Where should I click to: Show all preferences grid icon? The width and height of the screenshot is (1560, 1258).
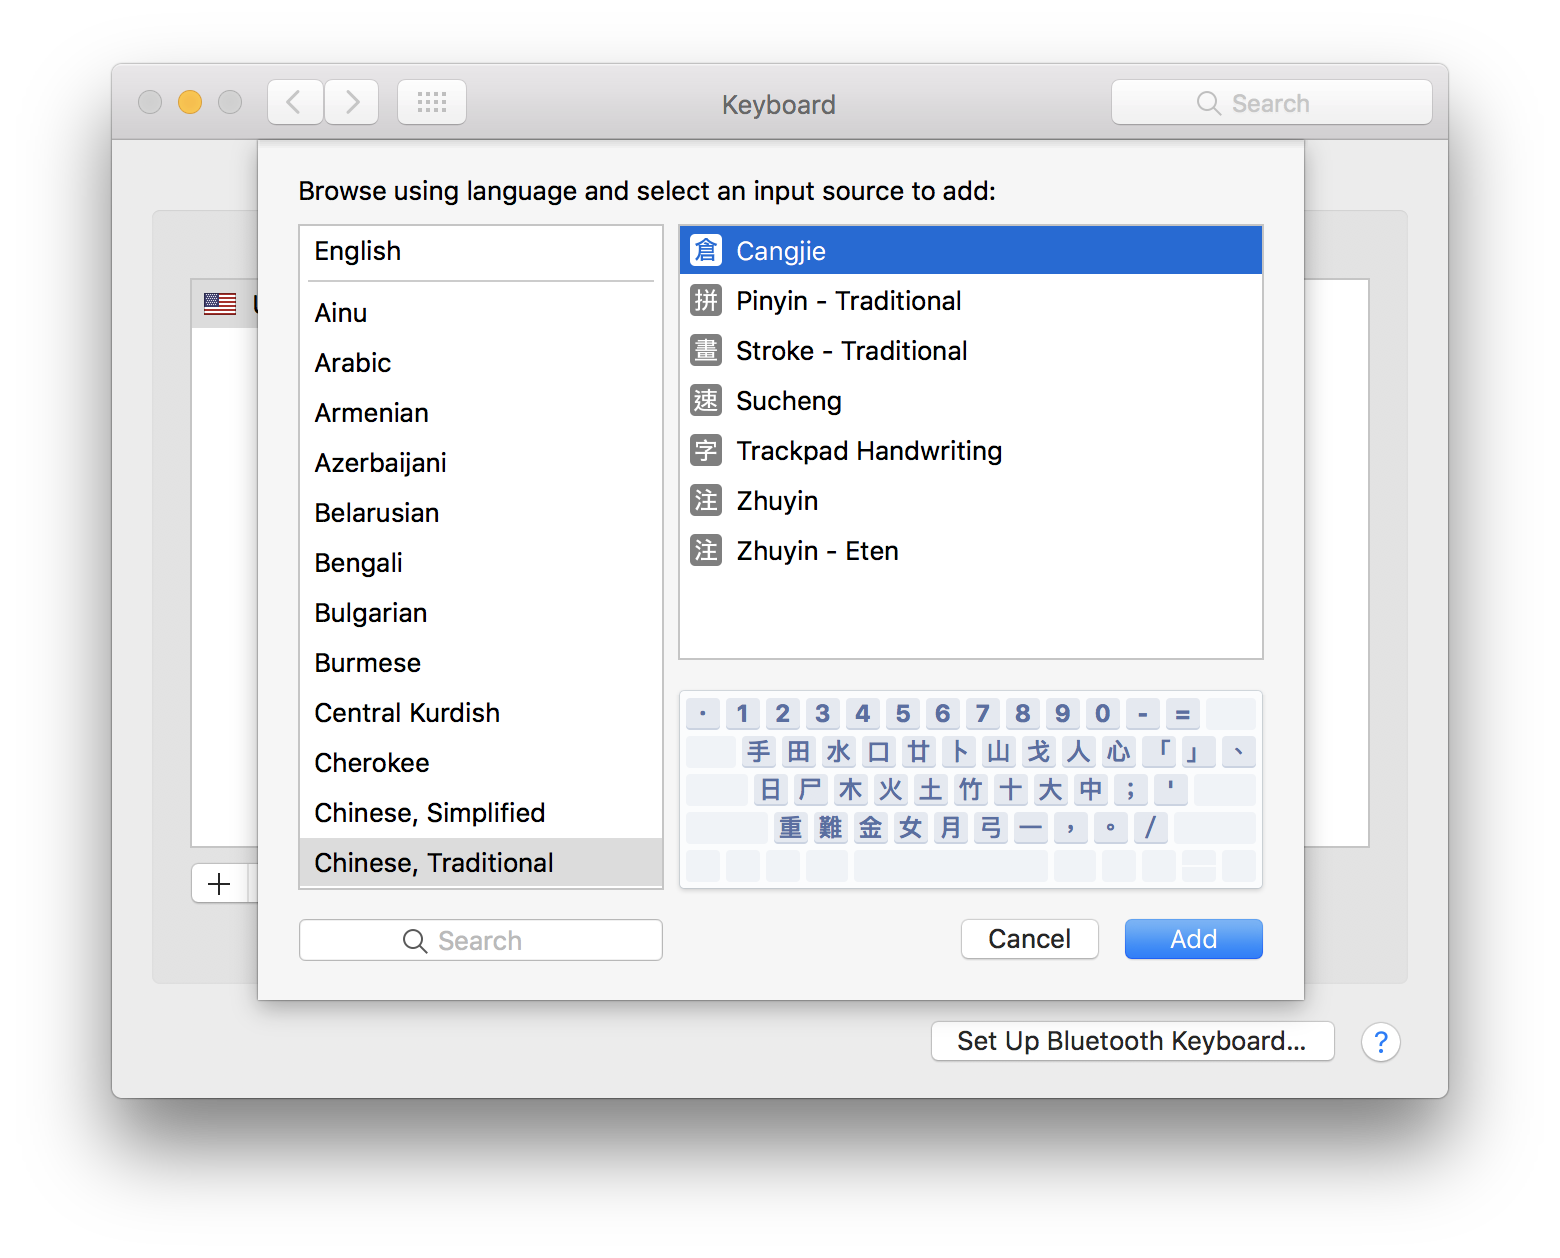pyautogui.click(x=432, y=102)
